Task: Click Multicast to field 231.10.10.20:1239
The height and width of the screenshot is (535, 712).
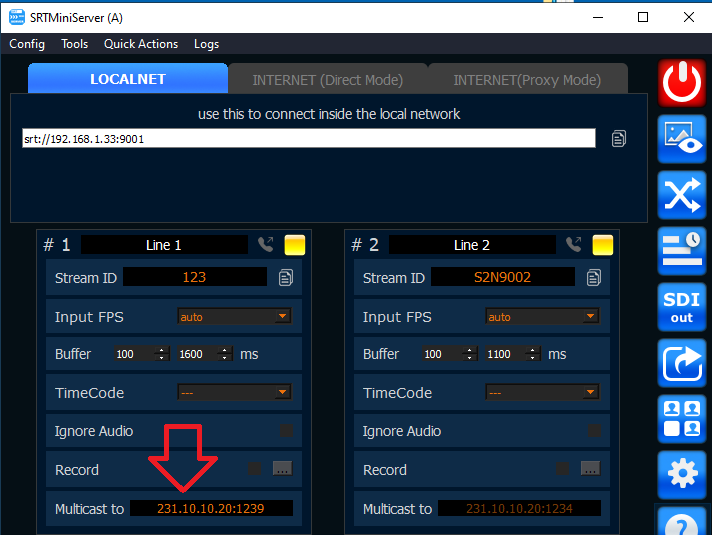Action: pyautogui.click(x=211, y=508)
